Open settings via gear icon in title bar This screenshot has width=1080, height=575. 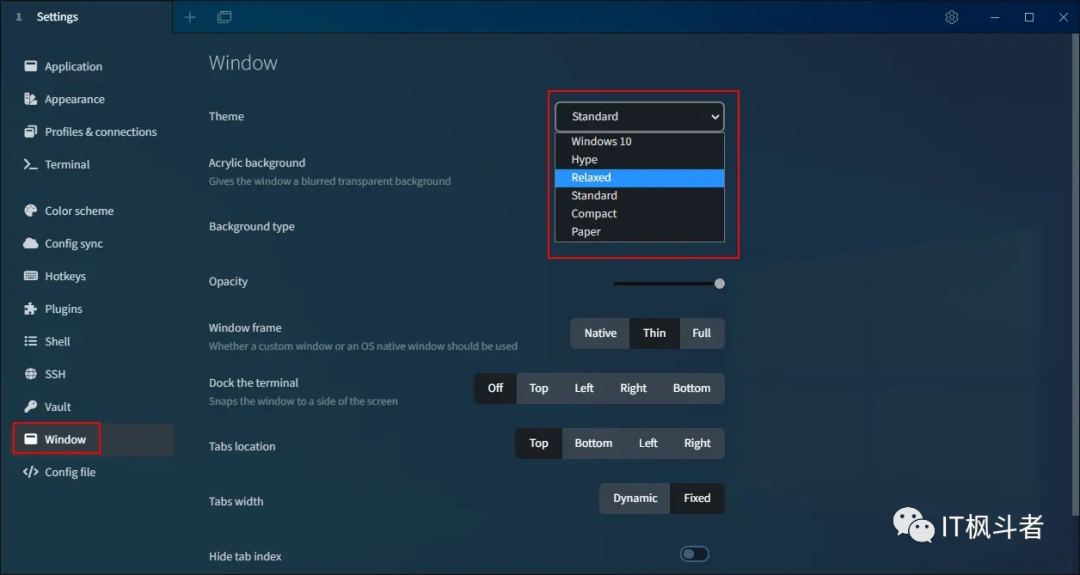pos(951,17)
